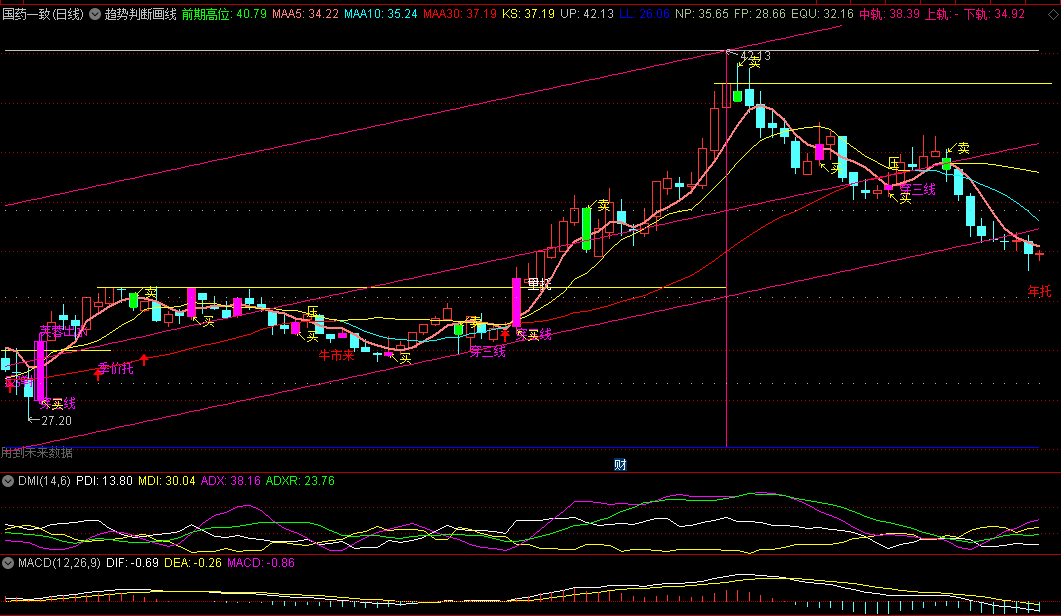This screenshot has height=616, width=1061.
Task: Click the ADXR: 23.76 reading
Action: (x=300, y=481)
